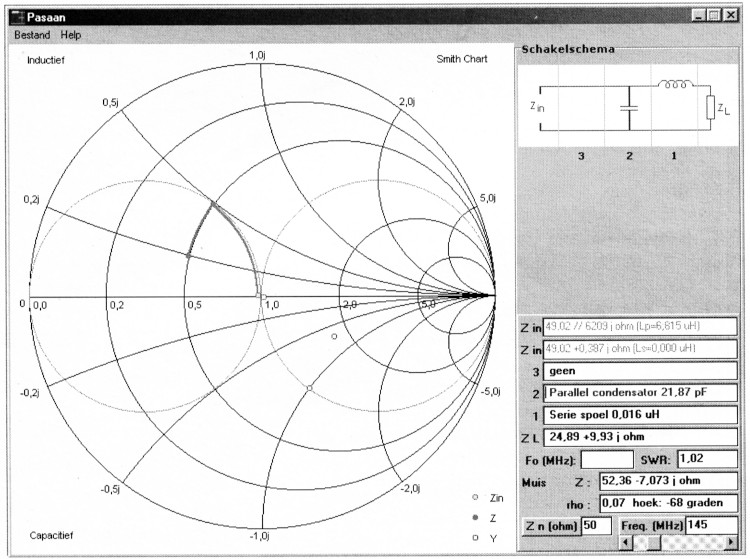
Task: Select the 'Parallel condensator 21,87 pF' field
Action: pyautogui.click(x=640, y=393)
